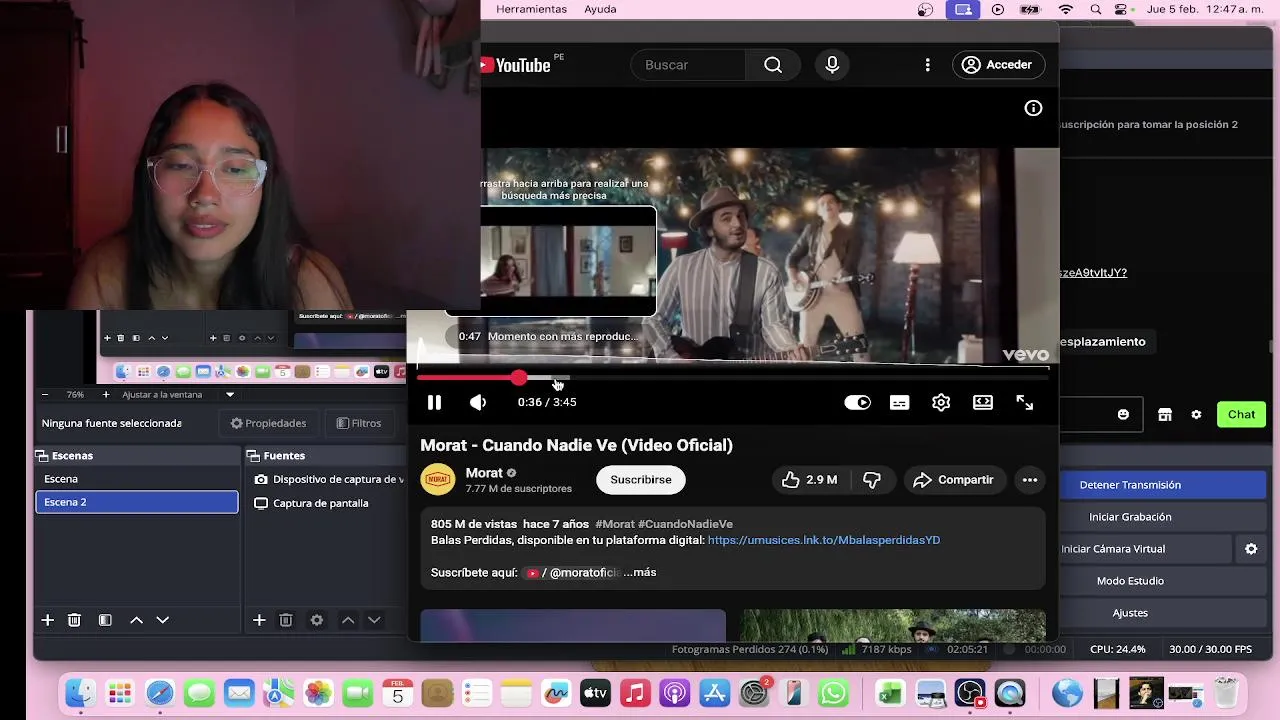Screen dimensions: 1280x720
Task: Open OBS Filtros button
Action: pos(358,423)
